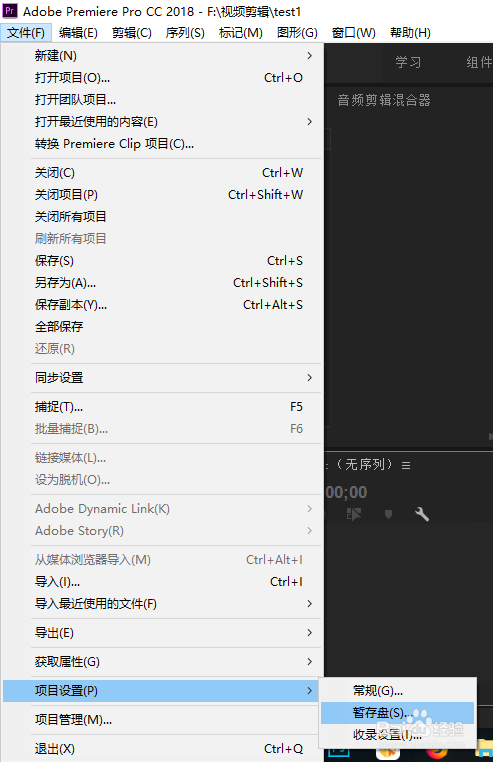Click greyed 批量捕捉(B)... menu item
Image resolution: width=493 pixels, height=762 pixels.
click(x=163, y=429)
